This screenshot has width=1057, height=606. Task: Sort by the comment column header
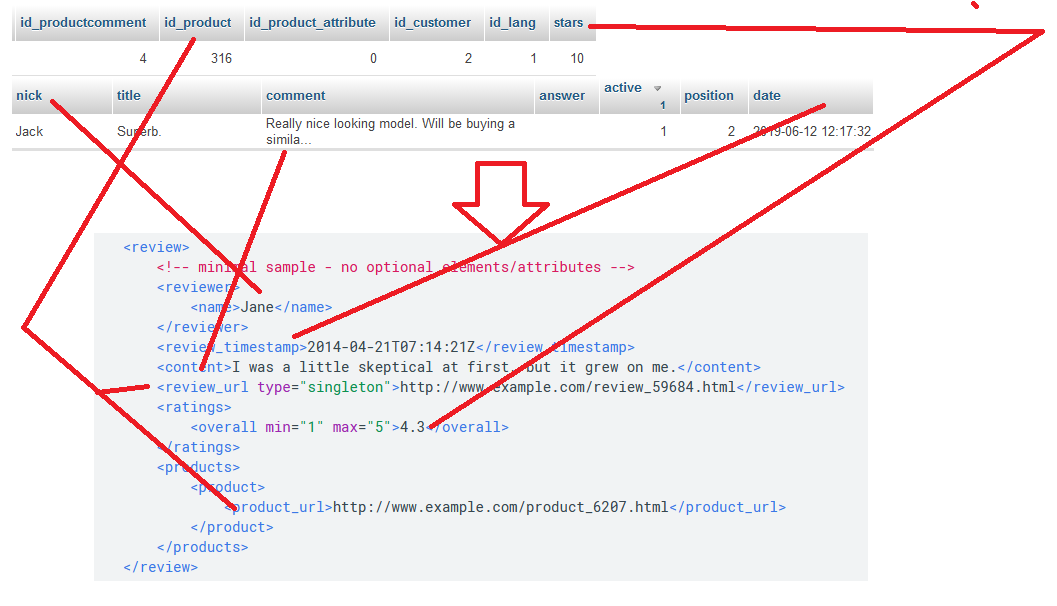[295, 96]
